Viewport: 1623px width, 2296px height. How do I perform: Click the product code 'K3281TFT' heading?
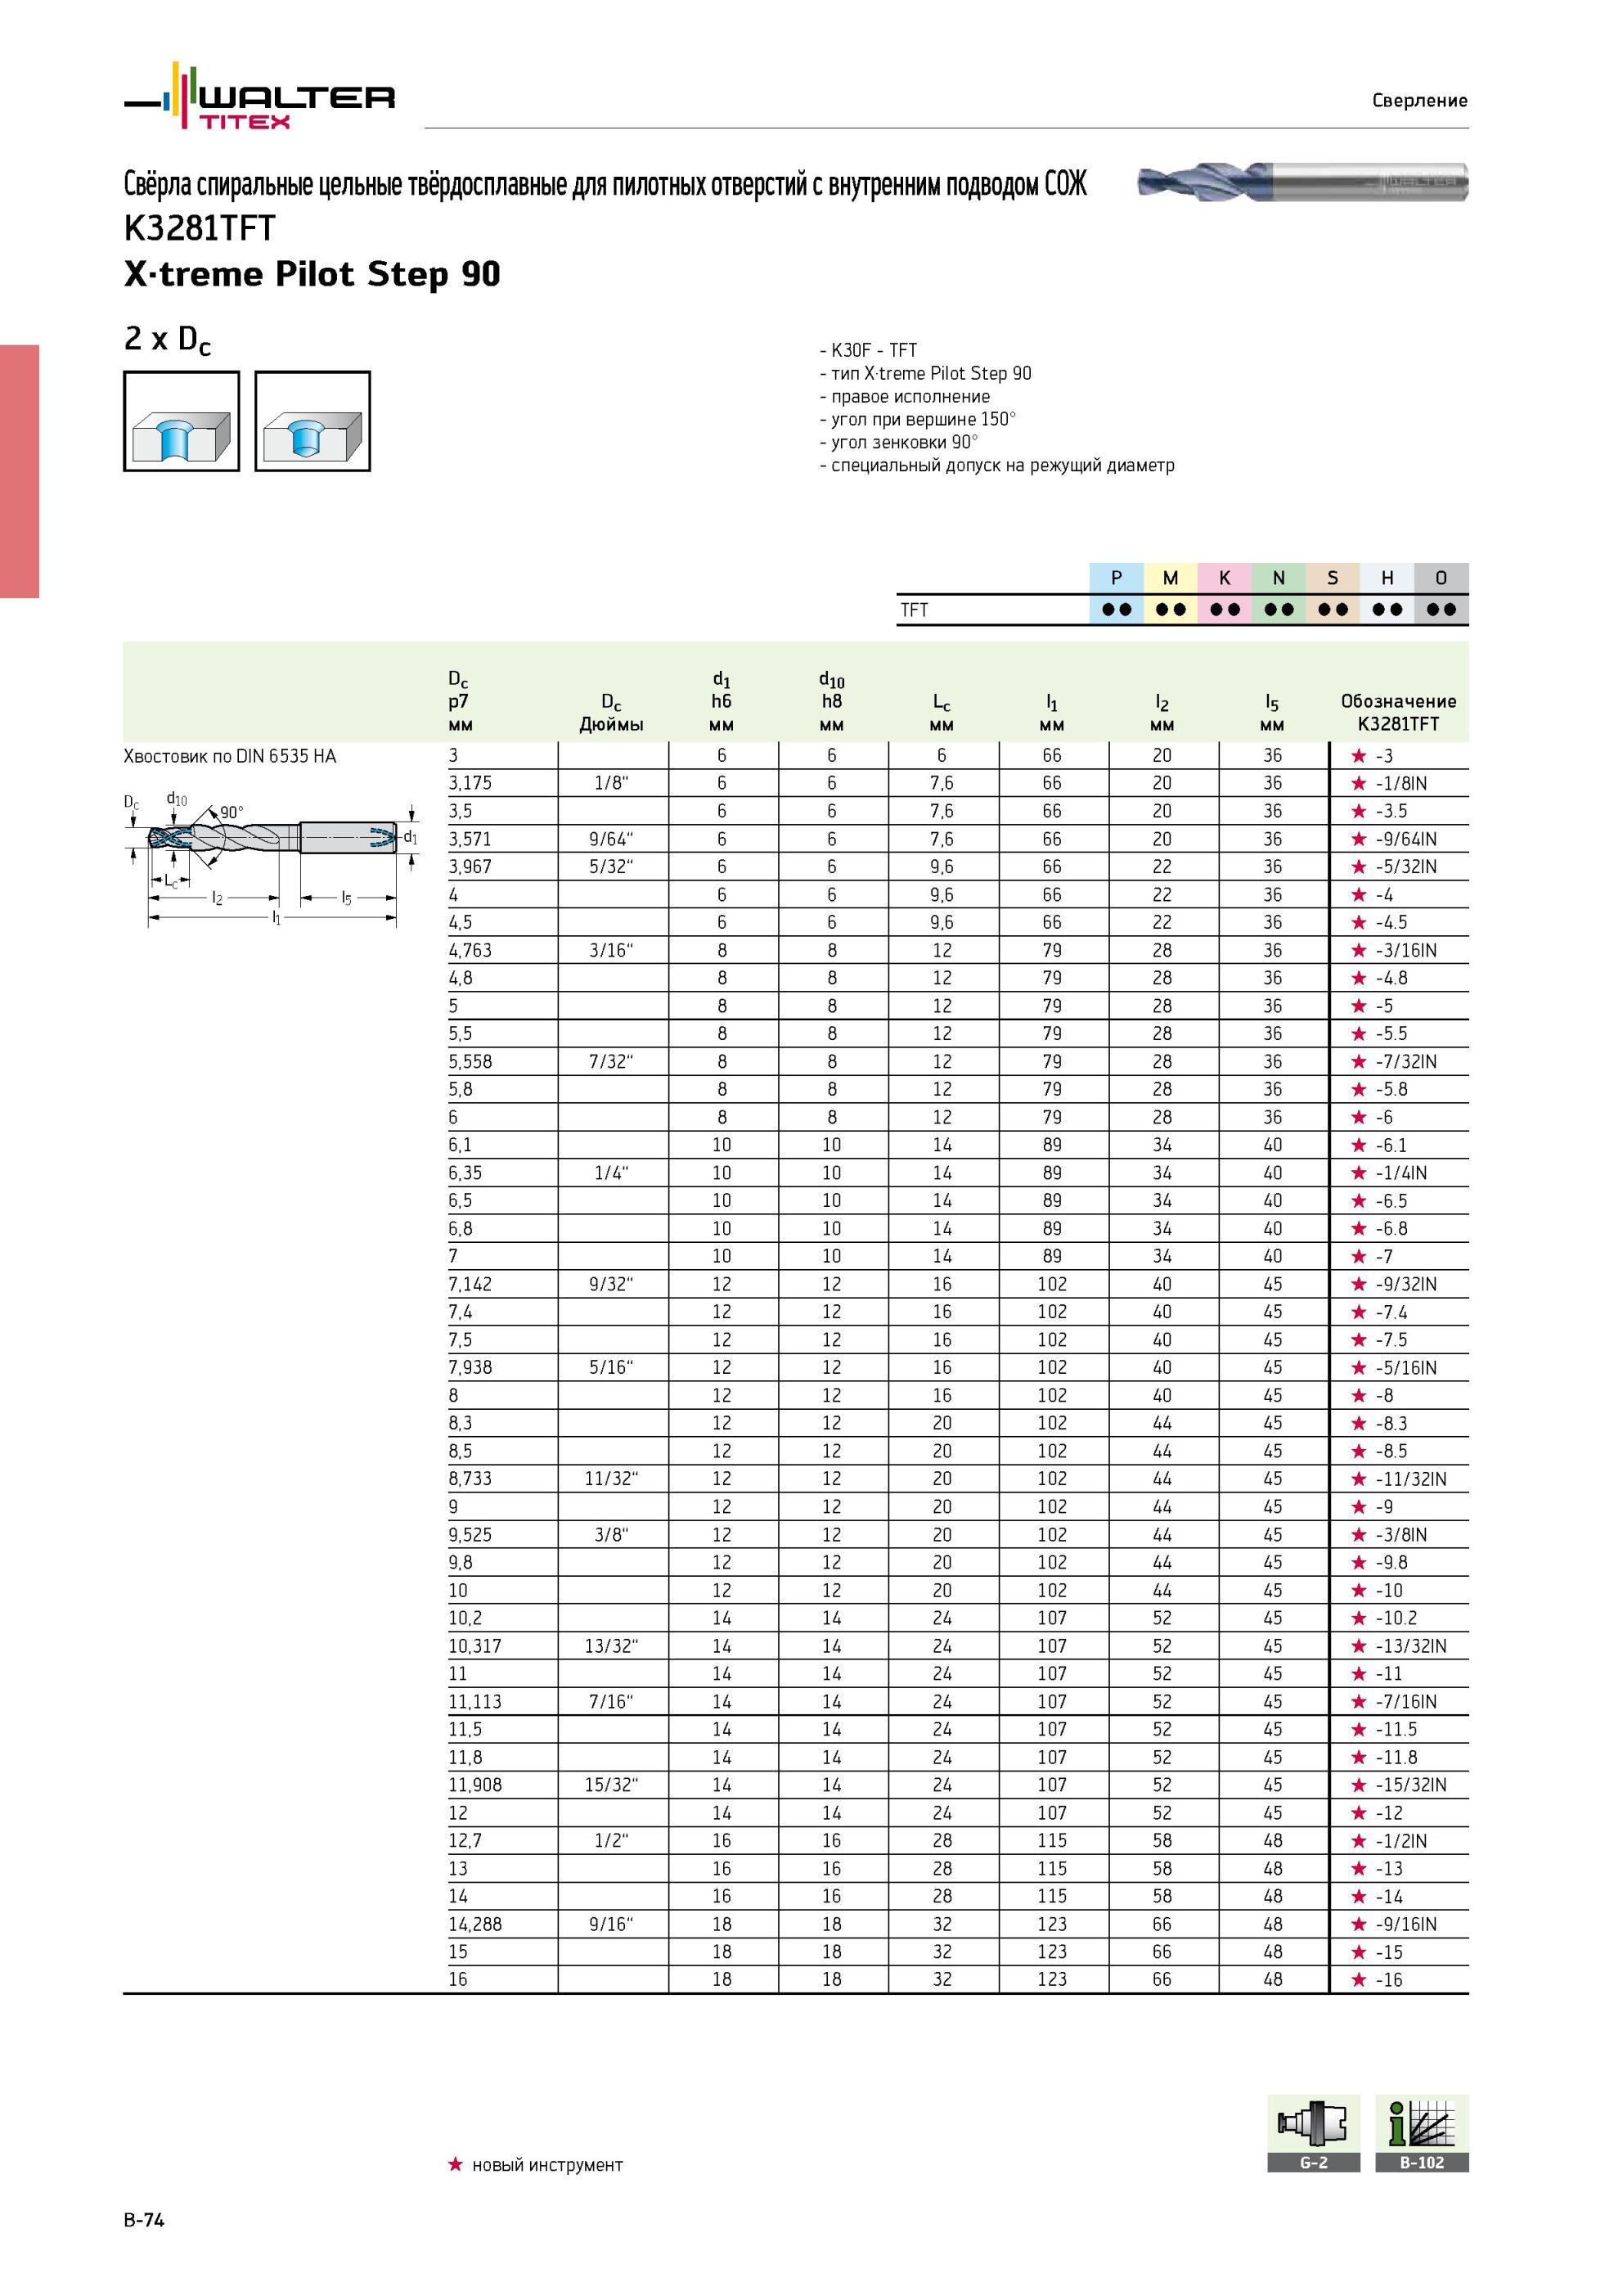pyautogui.click(x=199, y=229)
